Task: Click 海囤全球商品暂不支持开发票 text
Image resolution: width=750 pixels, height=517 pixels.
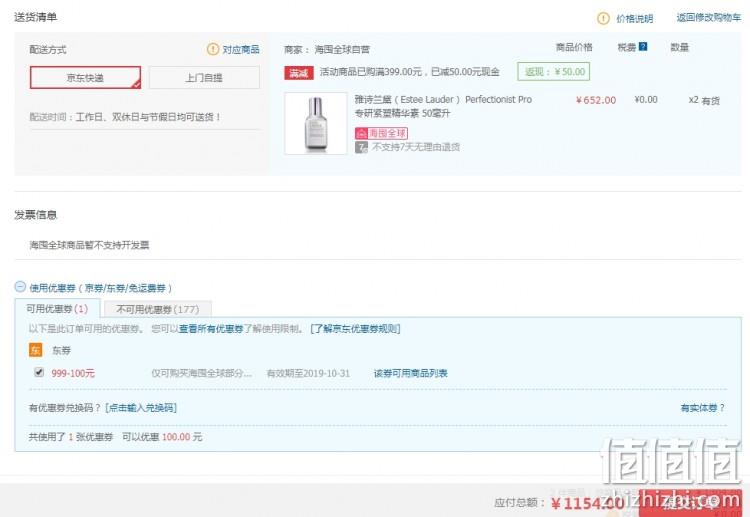Action: pyautogui.click(x=89, y=245)
